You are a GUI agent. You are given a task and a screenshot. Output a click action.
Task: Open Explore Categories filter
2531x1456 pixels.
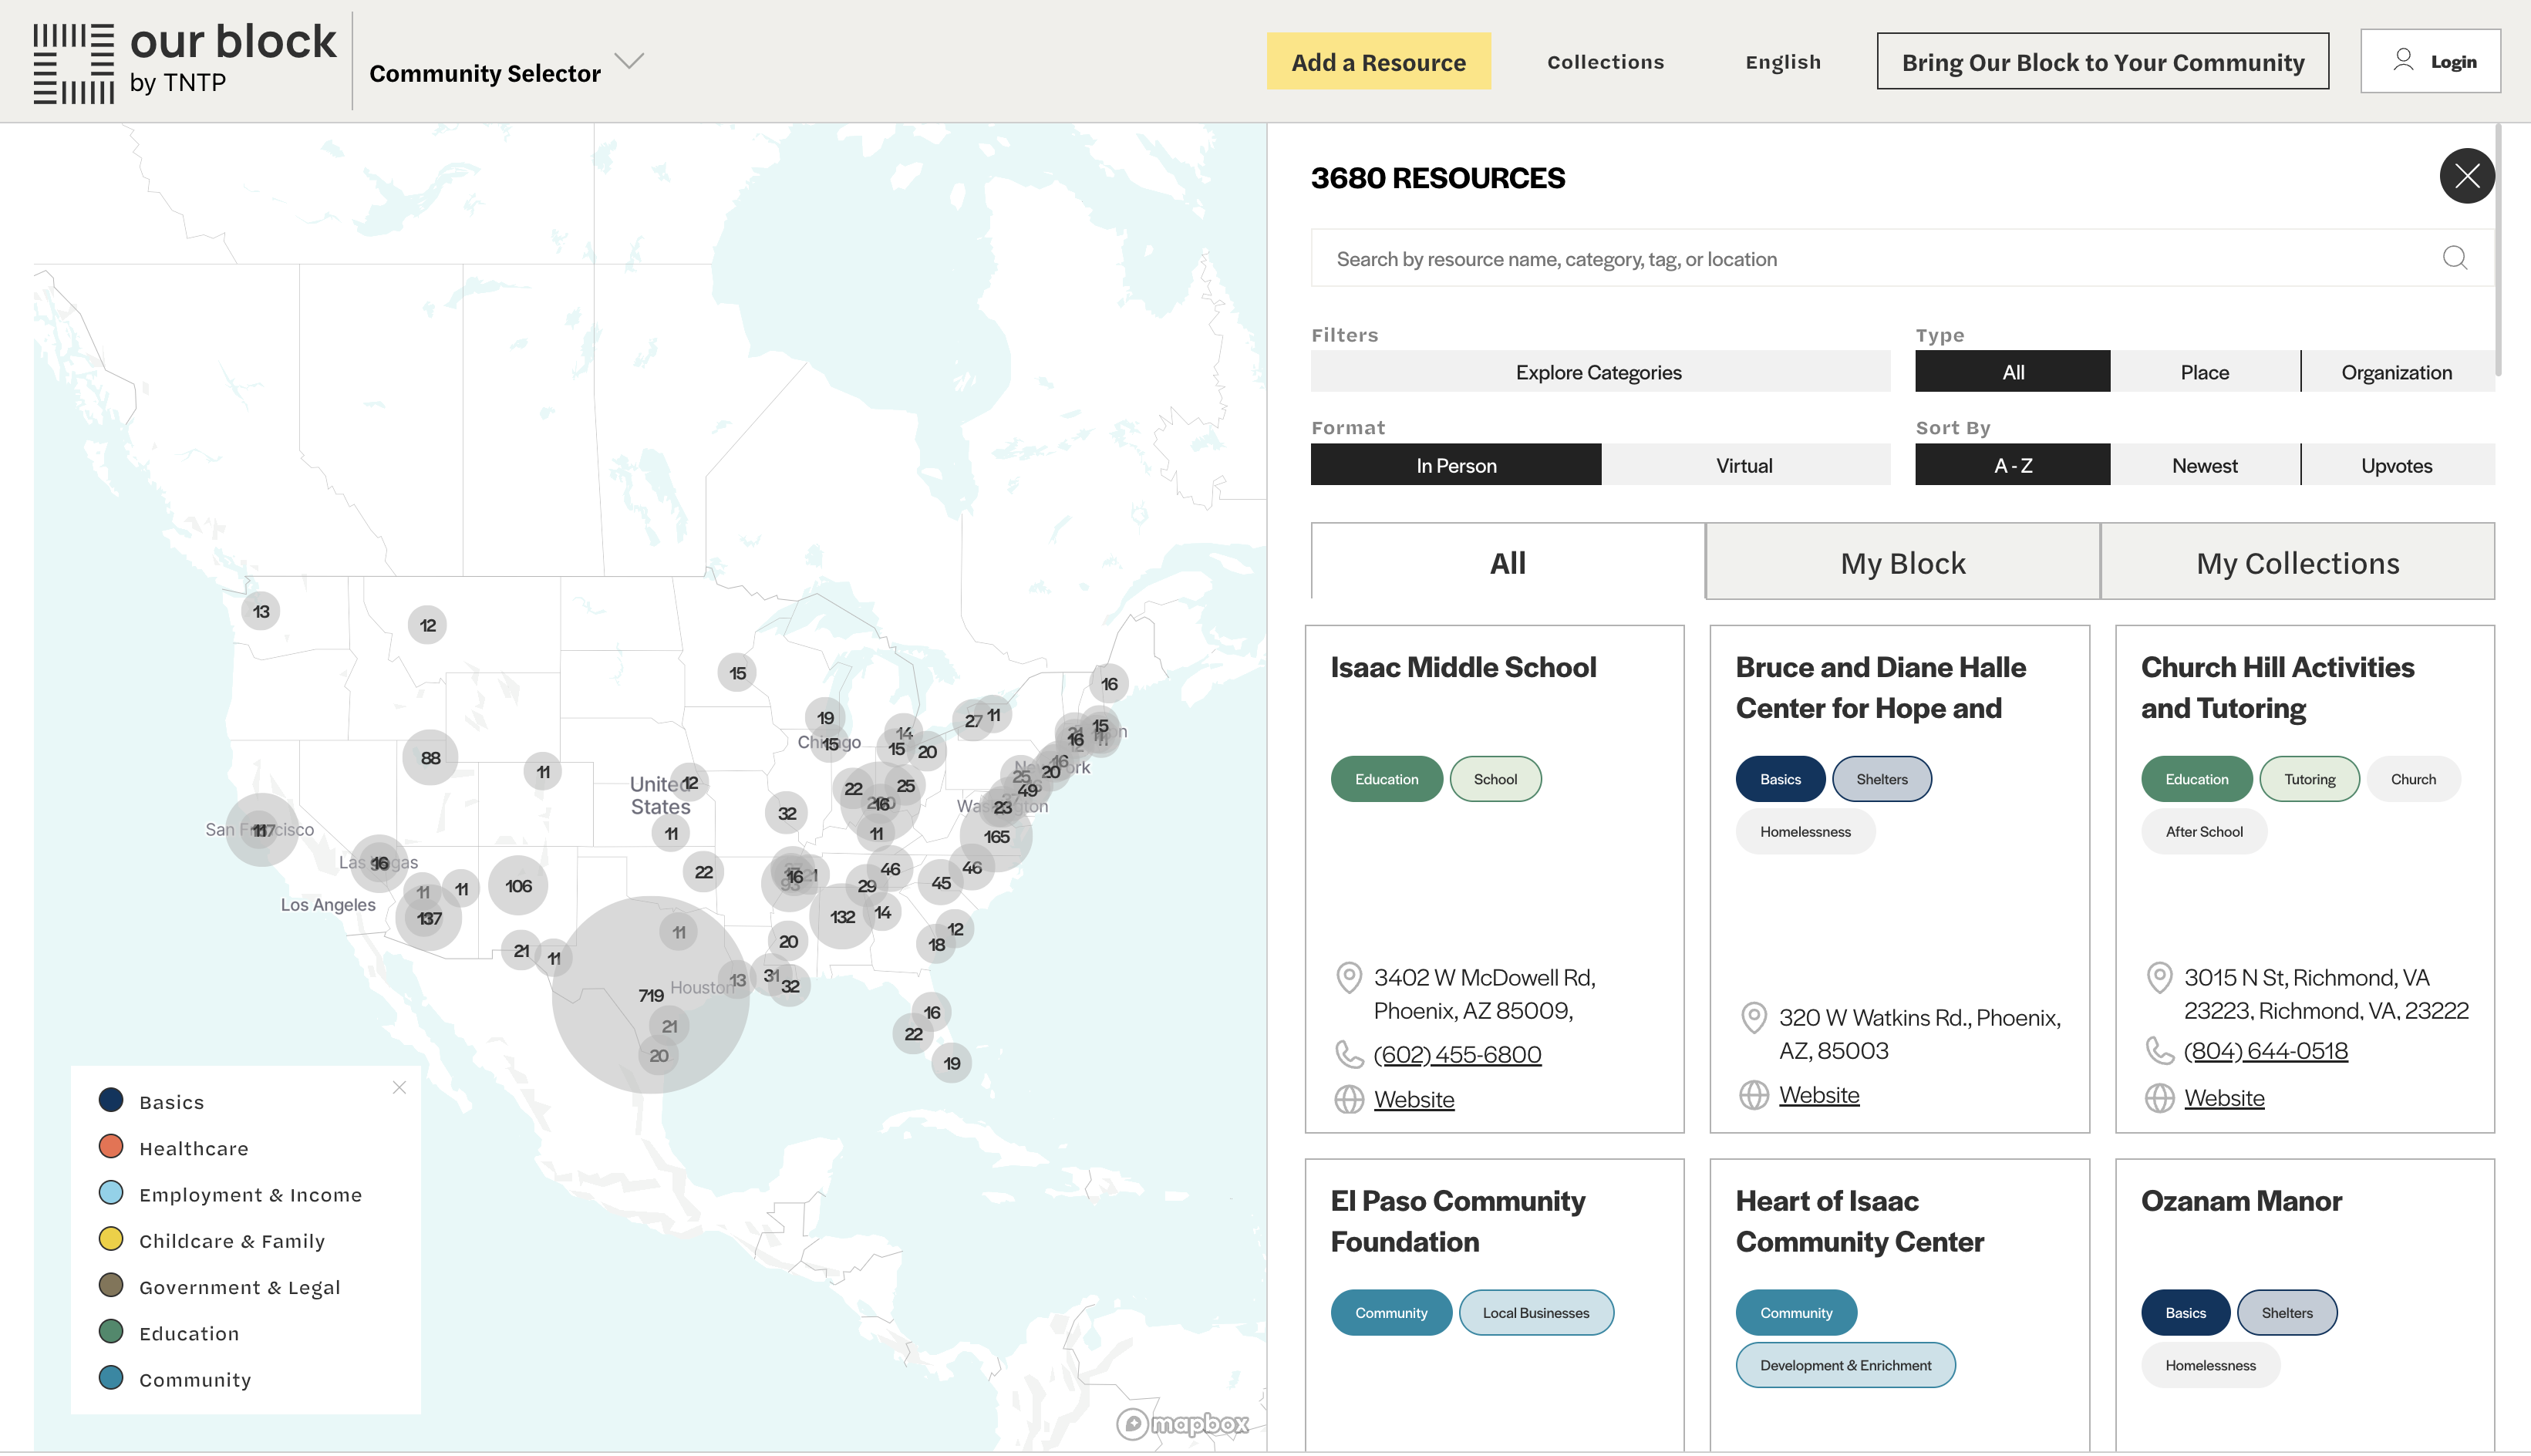(1599, 372)
